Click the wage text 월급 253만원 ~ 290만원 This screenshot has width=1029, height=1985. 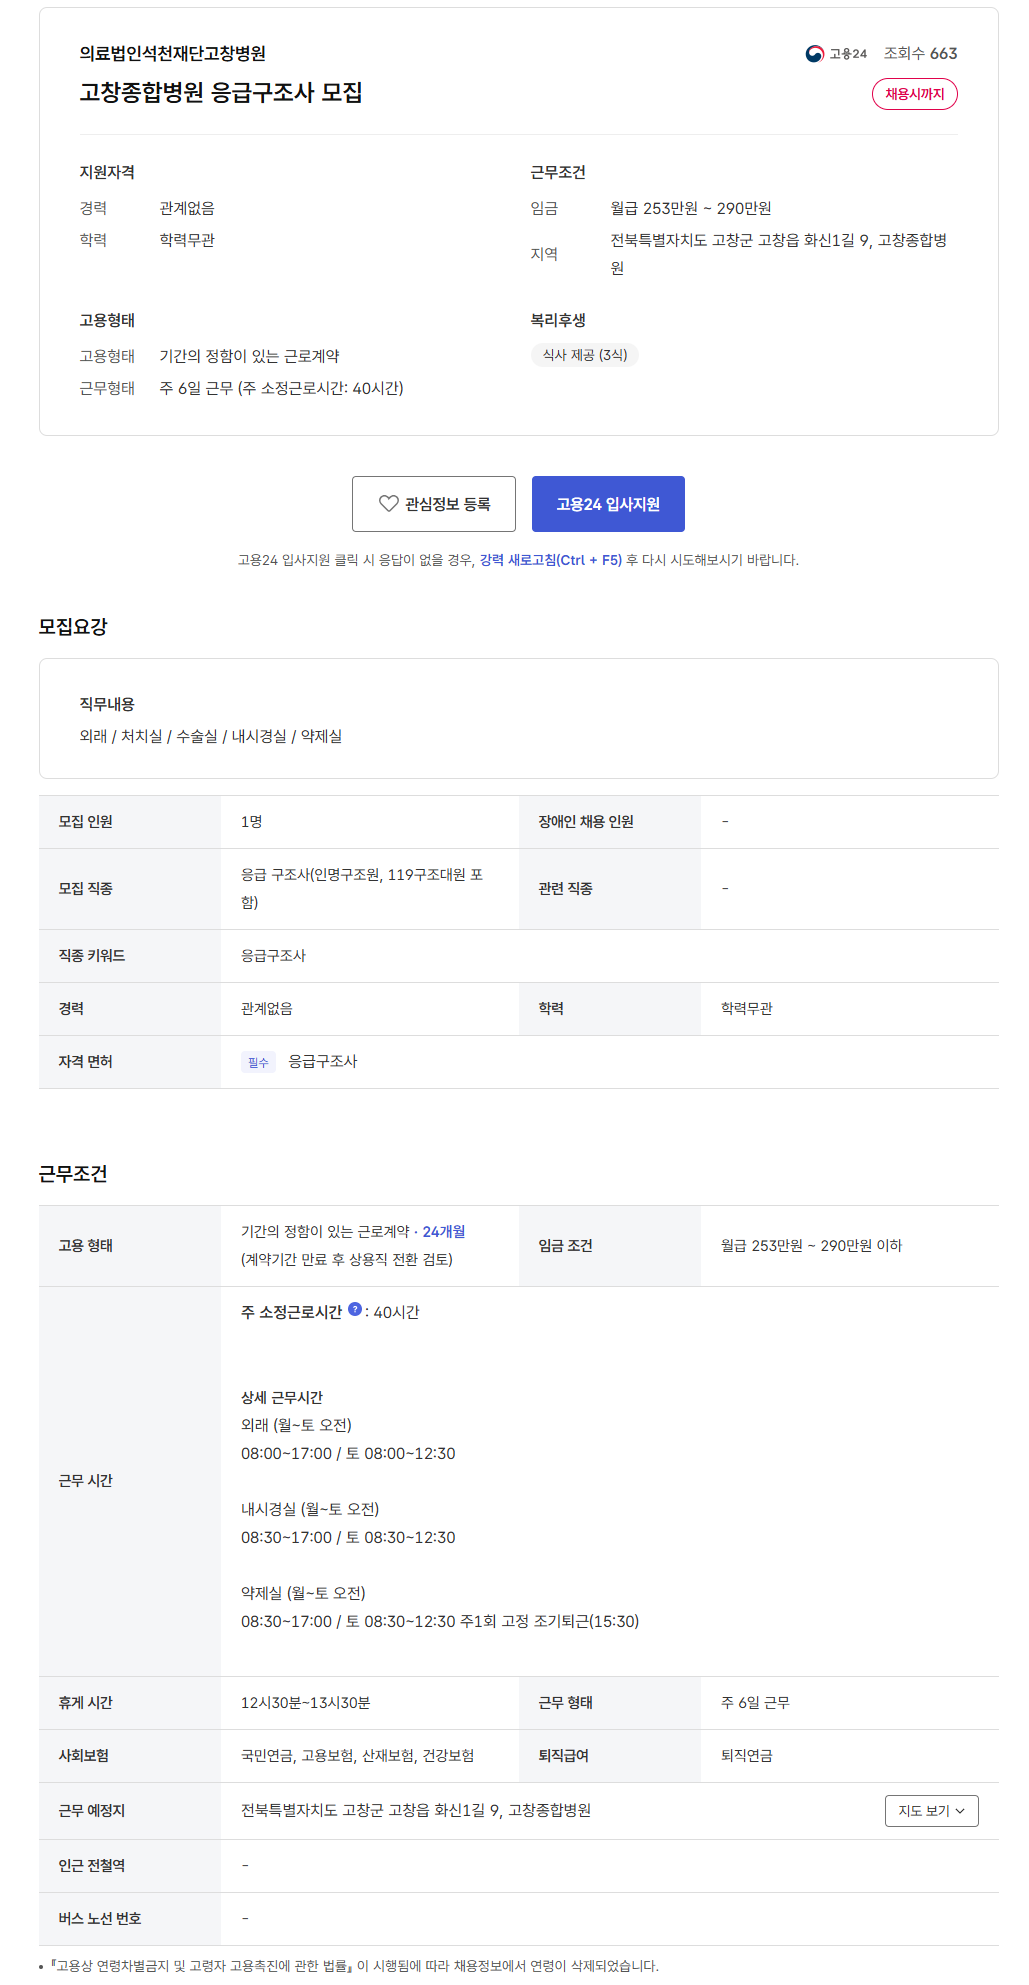pyautogui.click(x=691, y=208)
